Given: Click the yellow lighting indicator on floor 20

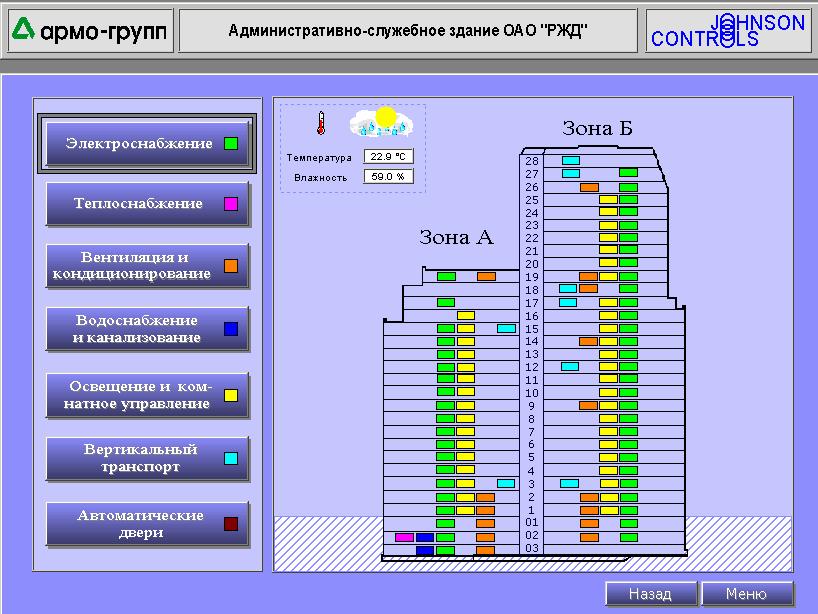Looking at the screenshot, I should [608, 263].
